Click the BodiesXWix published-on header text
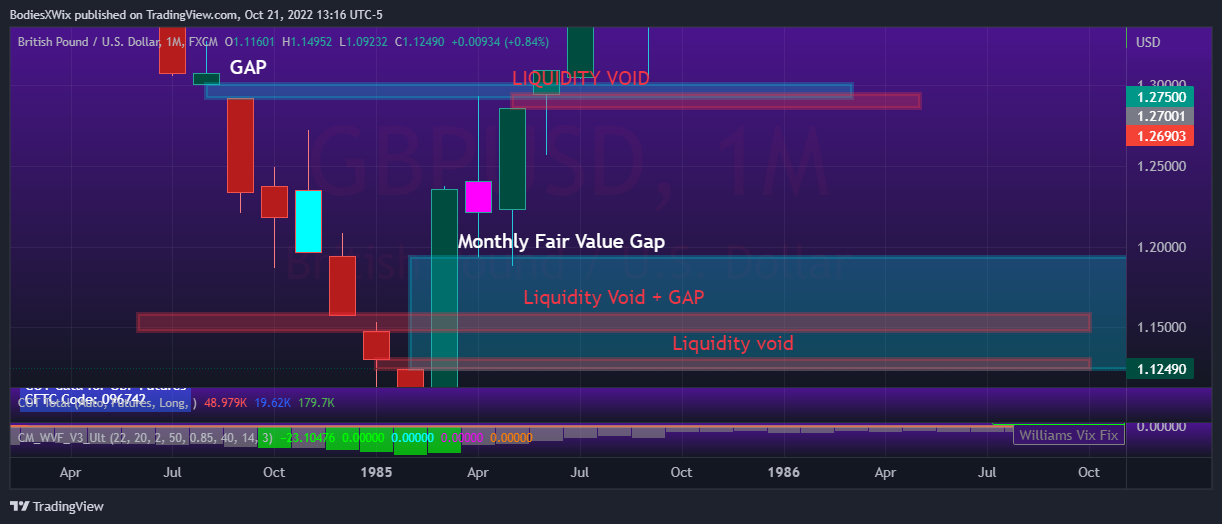Screen dimensions: 1222x524 (196, 14)
